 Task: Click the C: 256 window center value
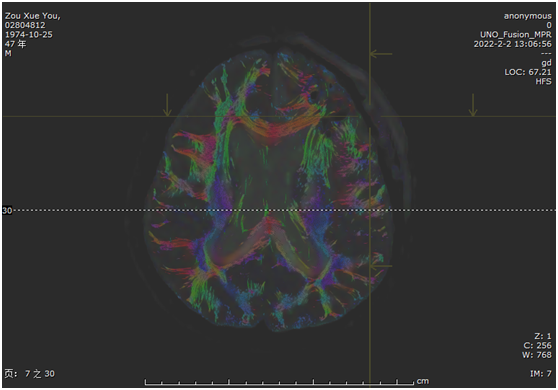537,345
